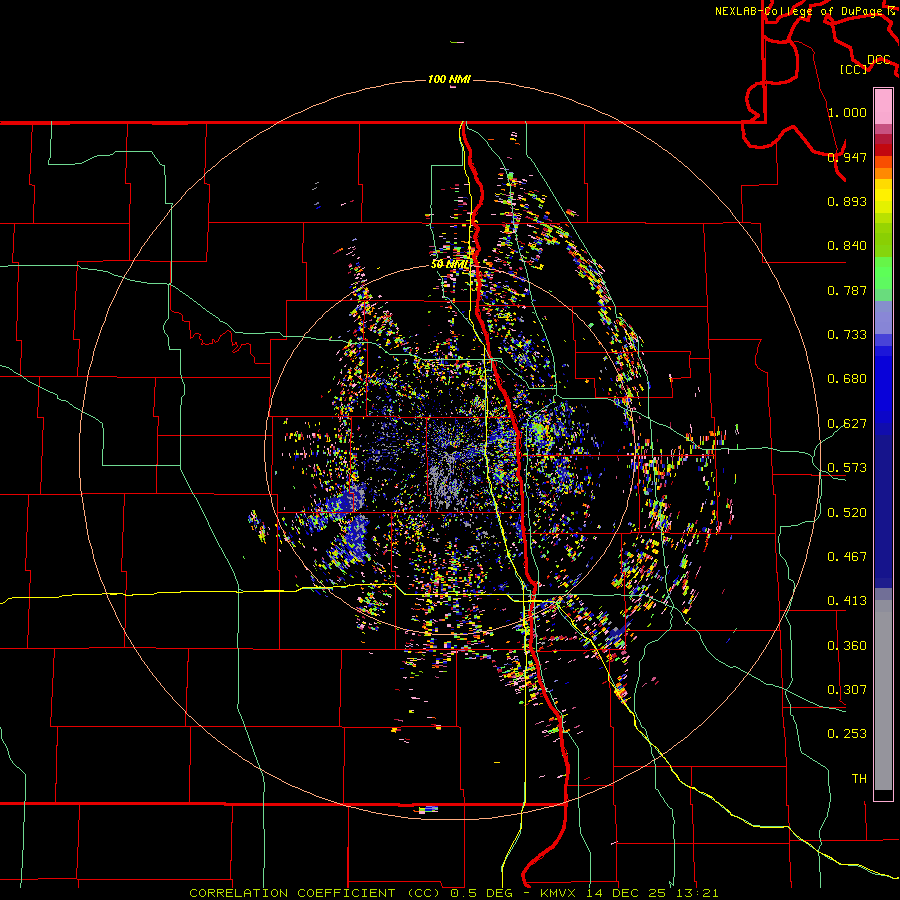Pick the lavender segment of color bar
Viewport: 900px width, 900px height.
[x=883, y=318]
